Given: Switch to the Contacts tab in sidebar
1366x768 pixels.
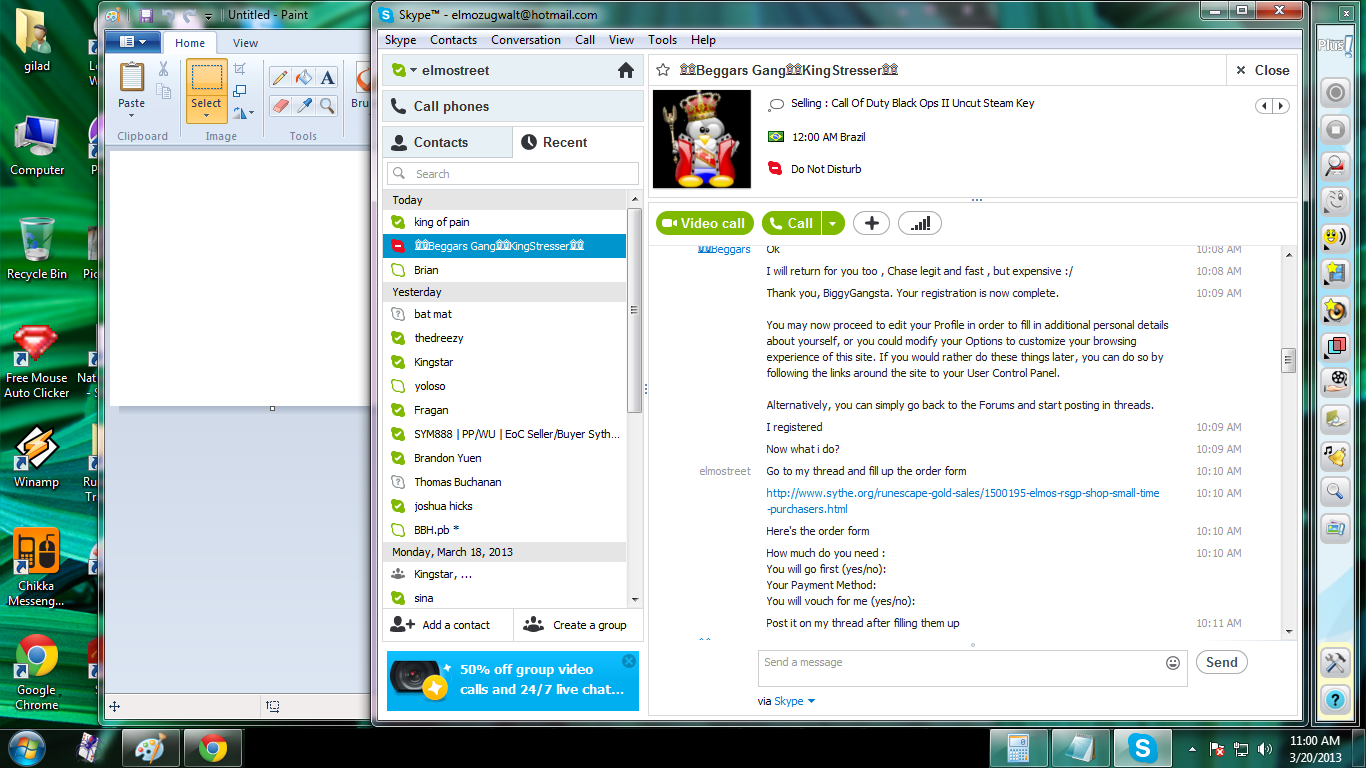Looking at the screenshot, I should (447, 142).
